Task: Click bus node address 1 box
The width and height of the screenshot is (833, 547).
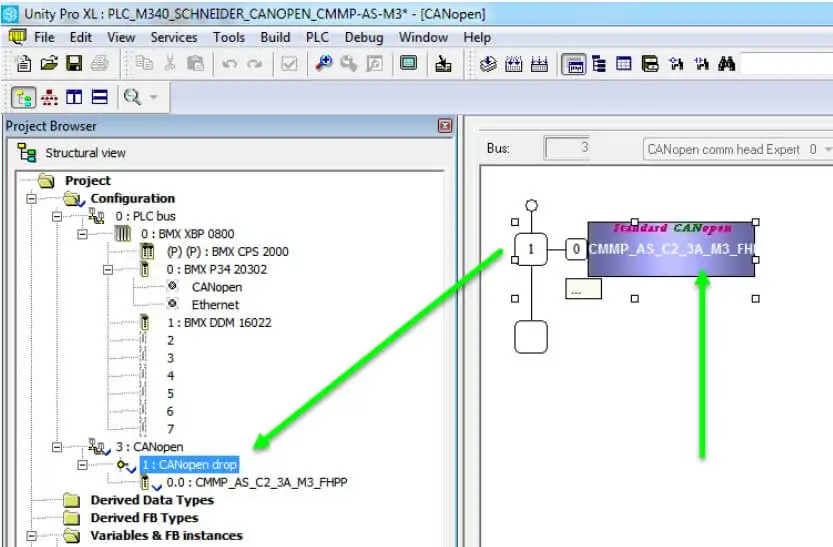Action: pos(531,249)
